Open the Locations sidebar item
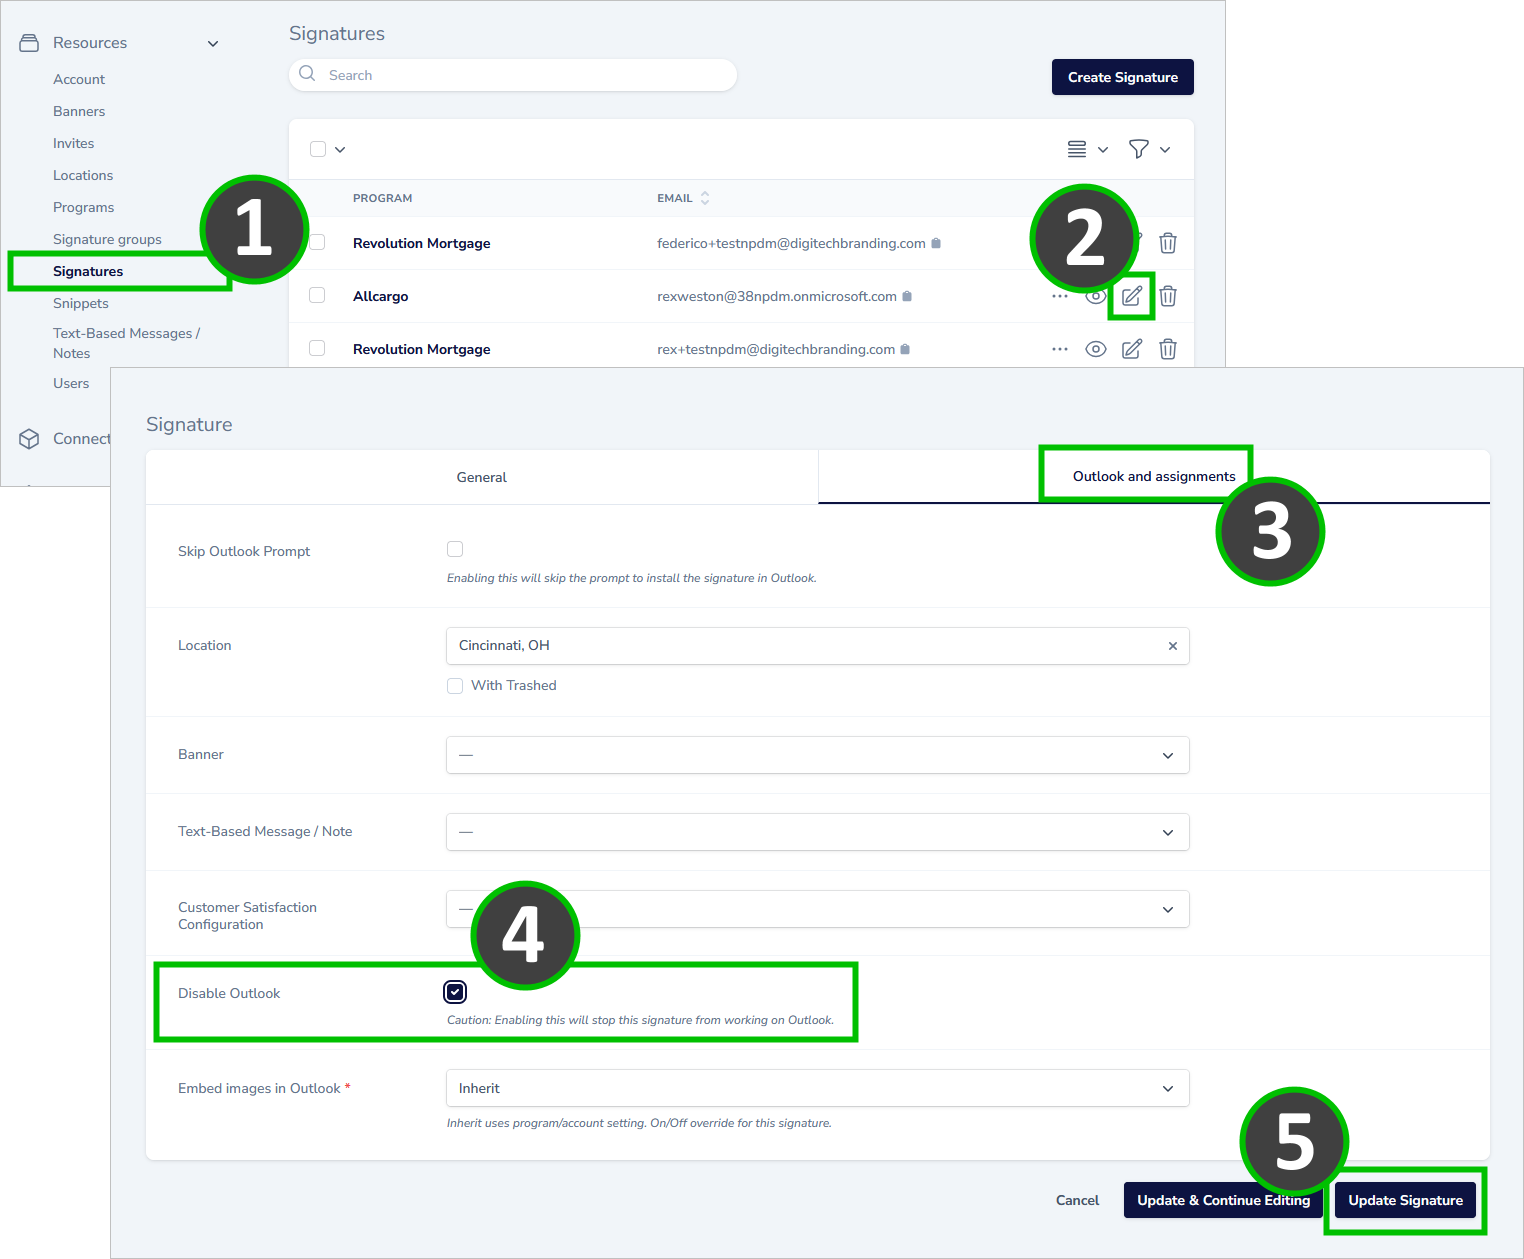The width and height of the screenshot is (1524, 1259). pos(83,175)
